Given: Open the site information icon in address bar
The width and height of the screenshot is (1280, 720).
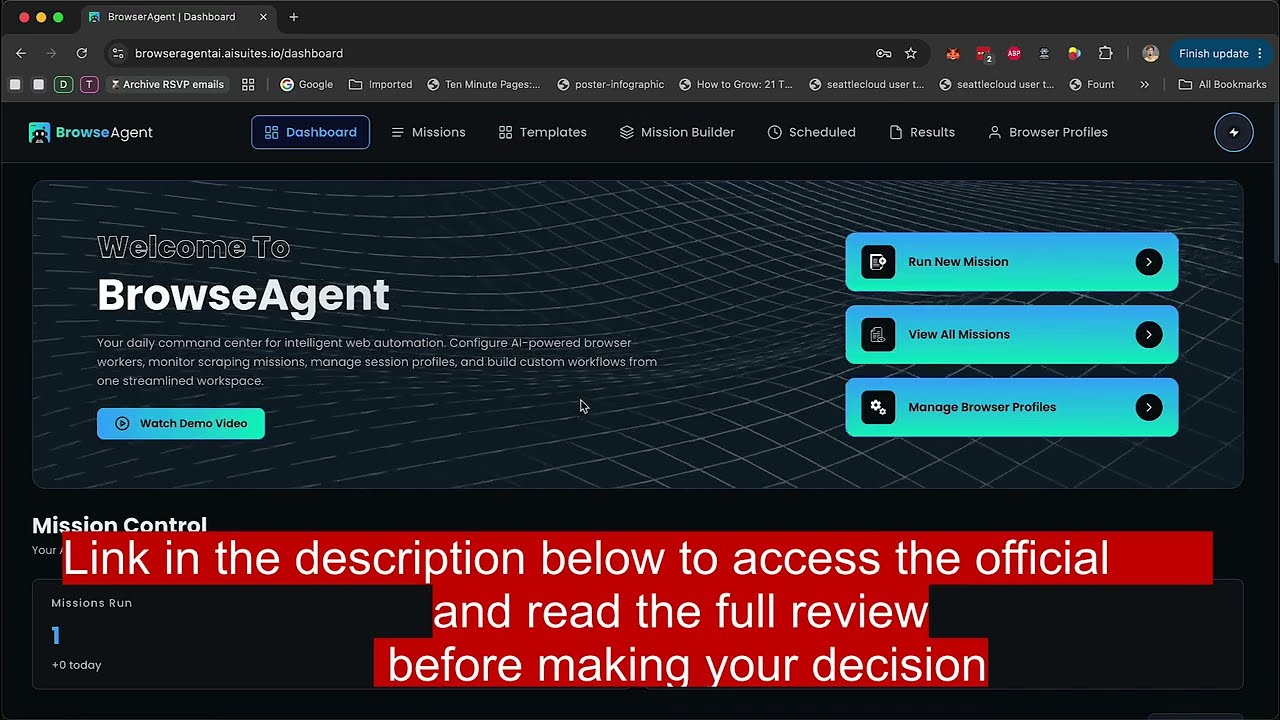Looking at the screenshot, I should pyautogui.click(x=118, y=53).
